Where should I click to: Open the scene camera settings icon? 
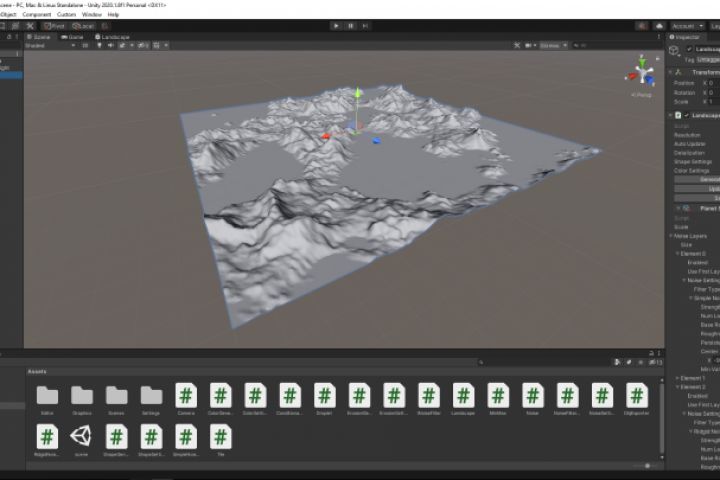[x=530, y=45]
